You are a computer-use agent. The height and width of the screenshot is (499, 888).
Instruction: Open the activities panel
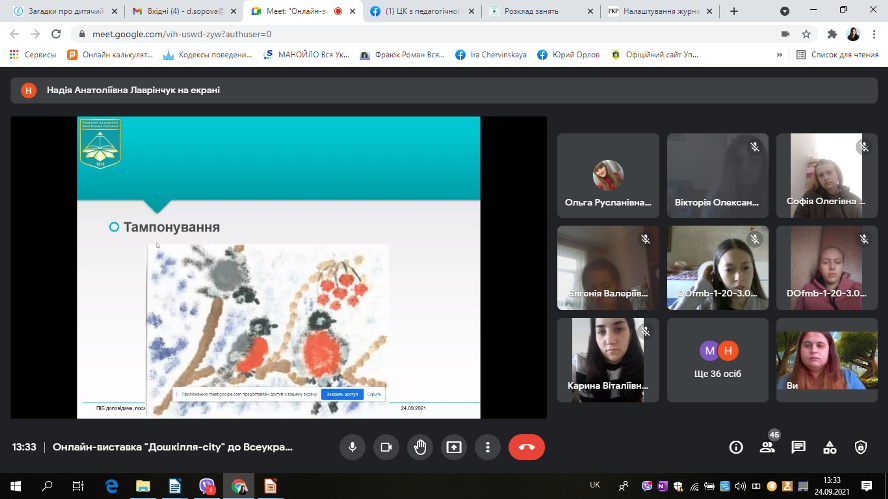point(830,447)
